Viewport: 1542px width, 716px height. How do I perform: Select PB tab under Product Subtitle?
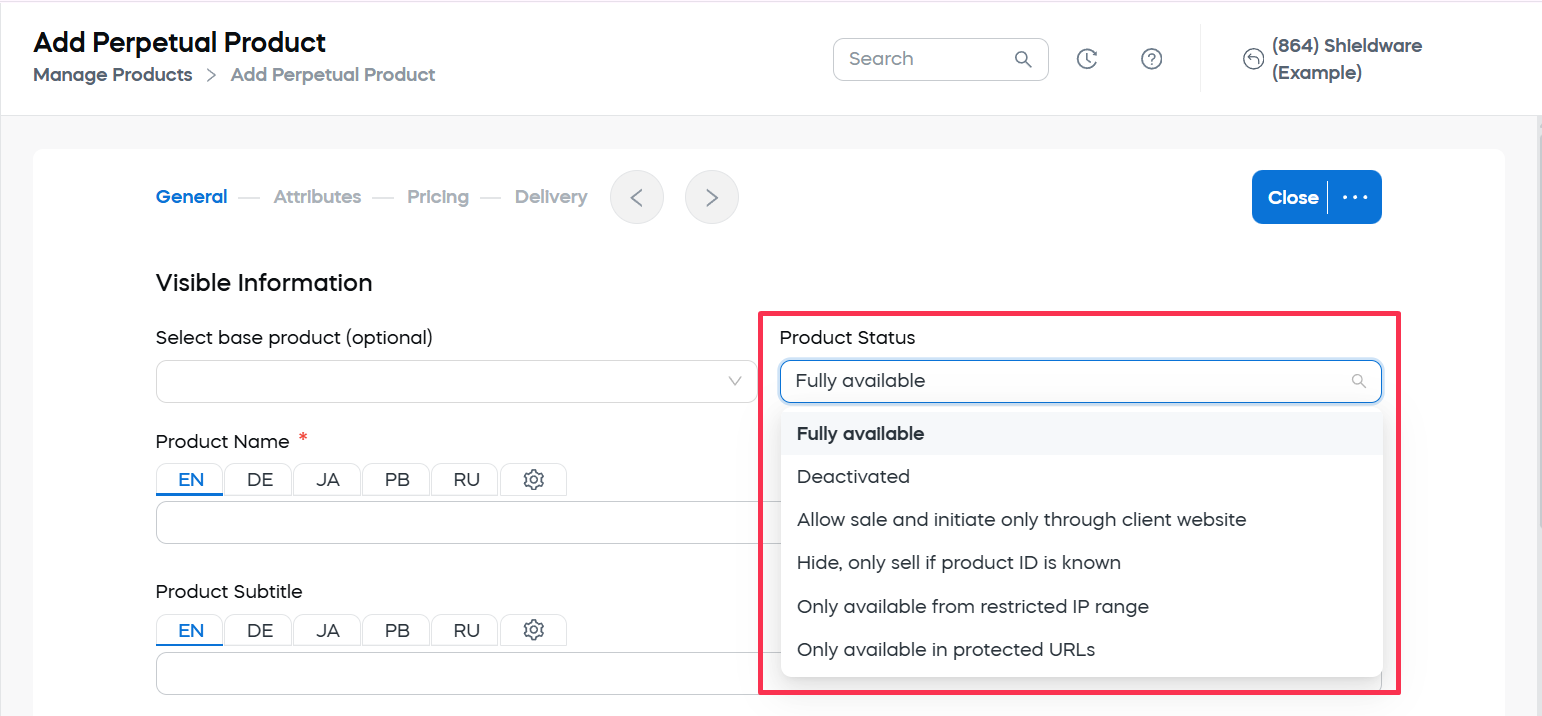click(x=397, y=630)
